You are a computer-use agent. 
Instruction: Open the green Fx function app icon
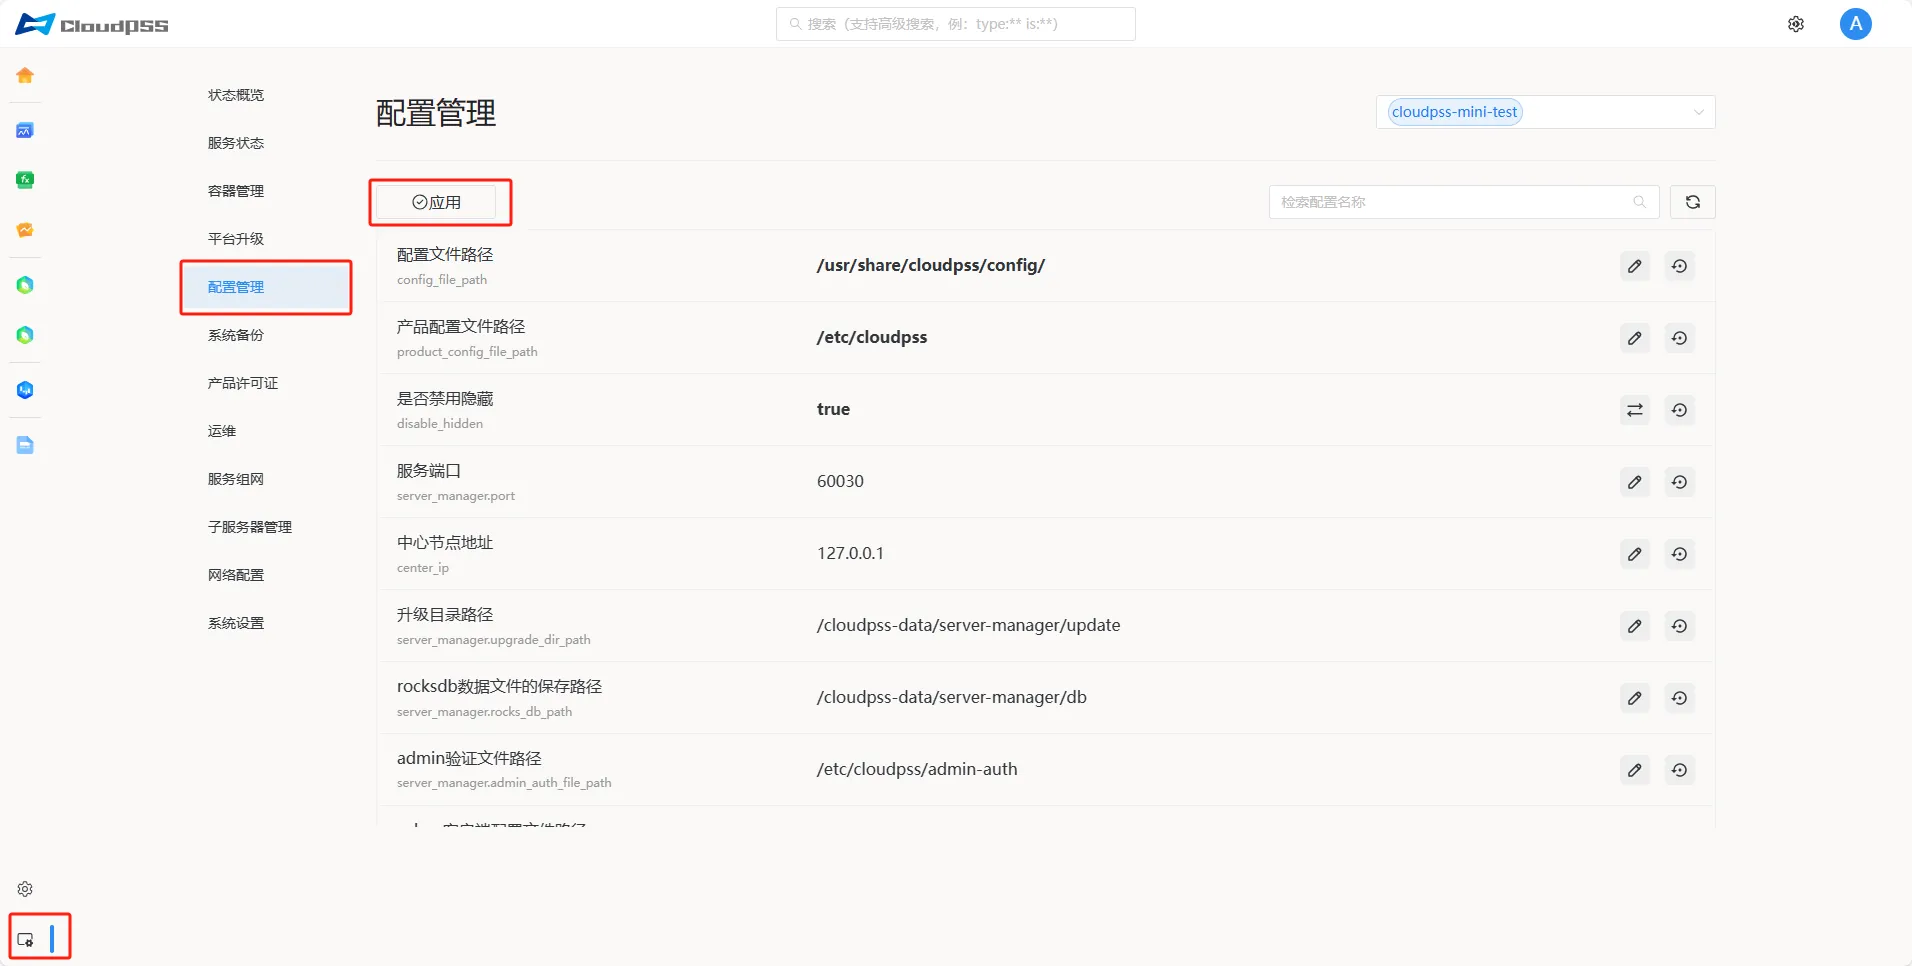[25, 180]
